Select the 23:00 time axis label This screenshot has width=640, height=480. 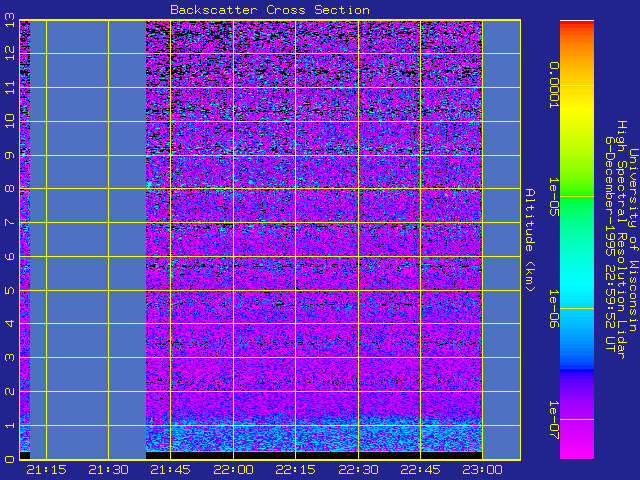pos(482,470)
